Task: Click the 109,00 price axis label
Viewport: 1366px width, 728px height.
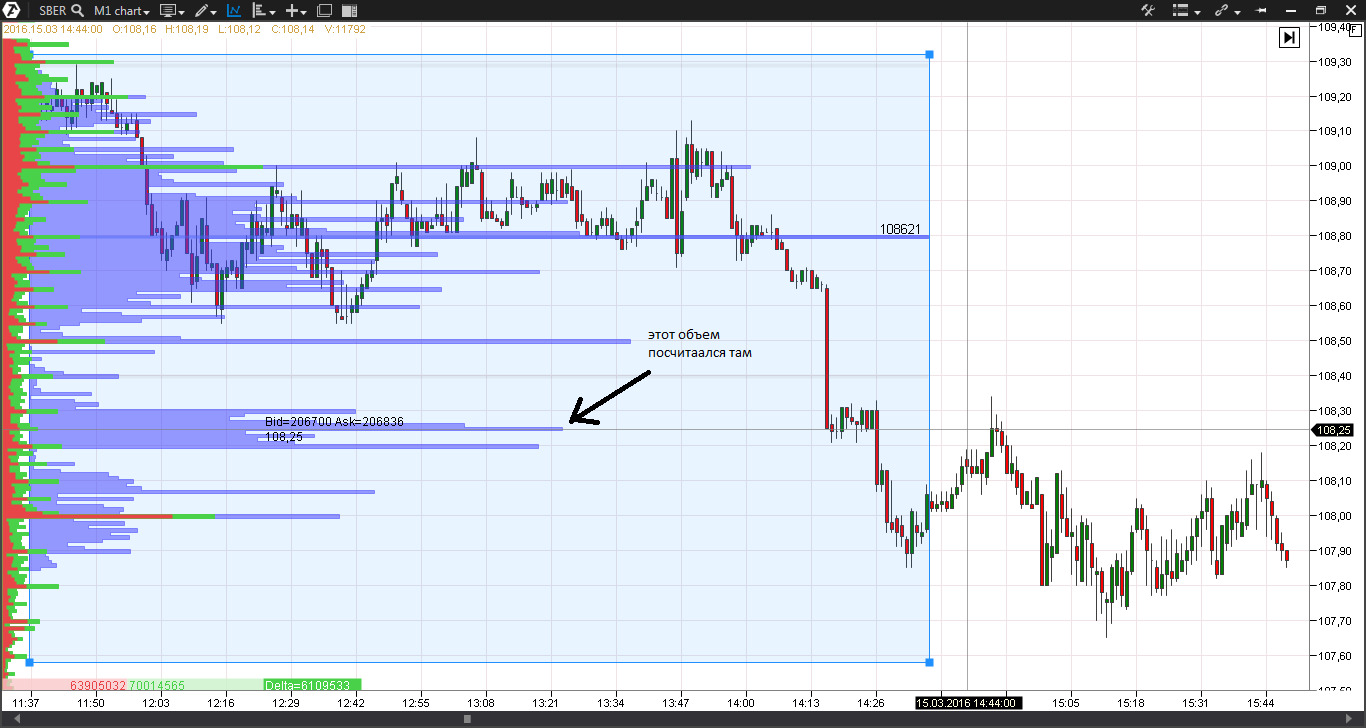Action: click(1335, 166)
